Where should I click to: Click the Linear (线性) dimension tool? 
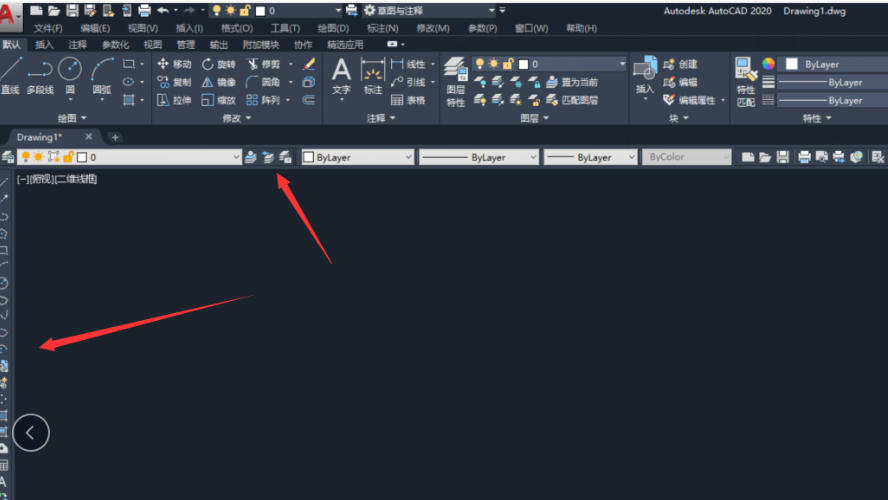coord(408,64)
